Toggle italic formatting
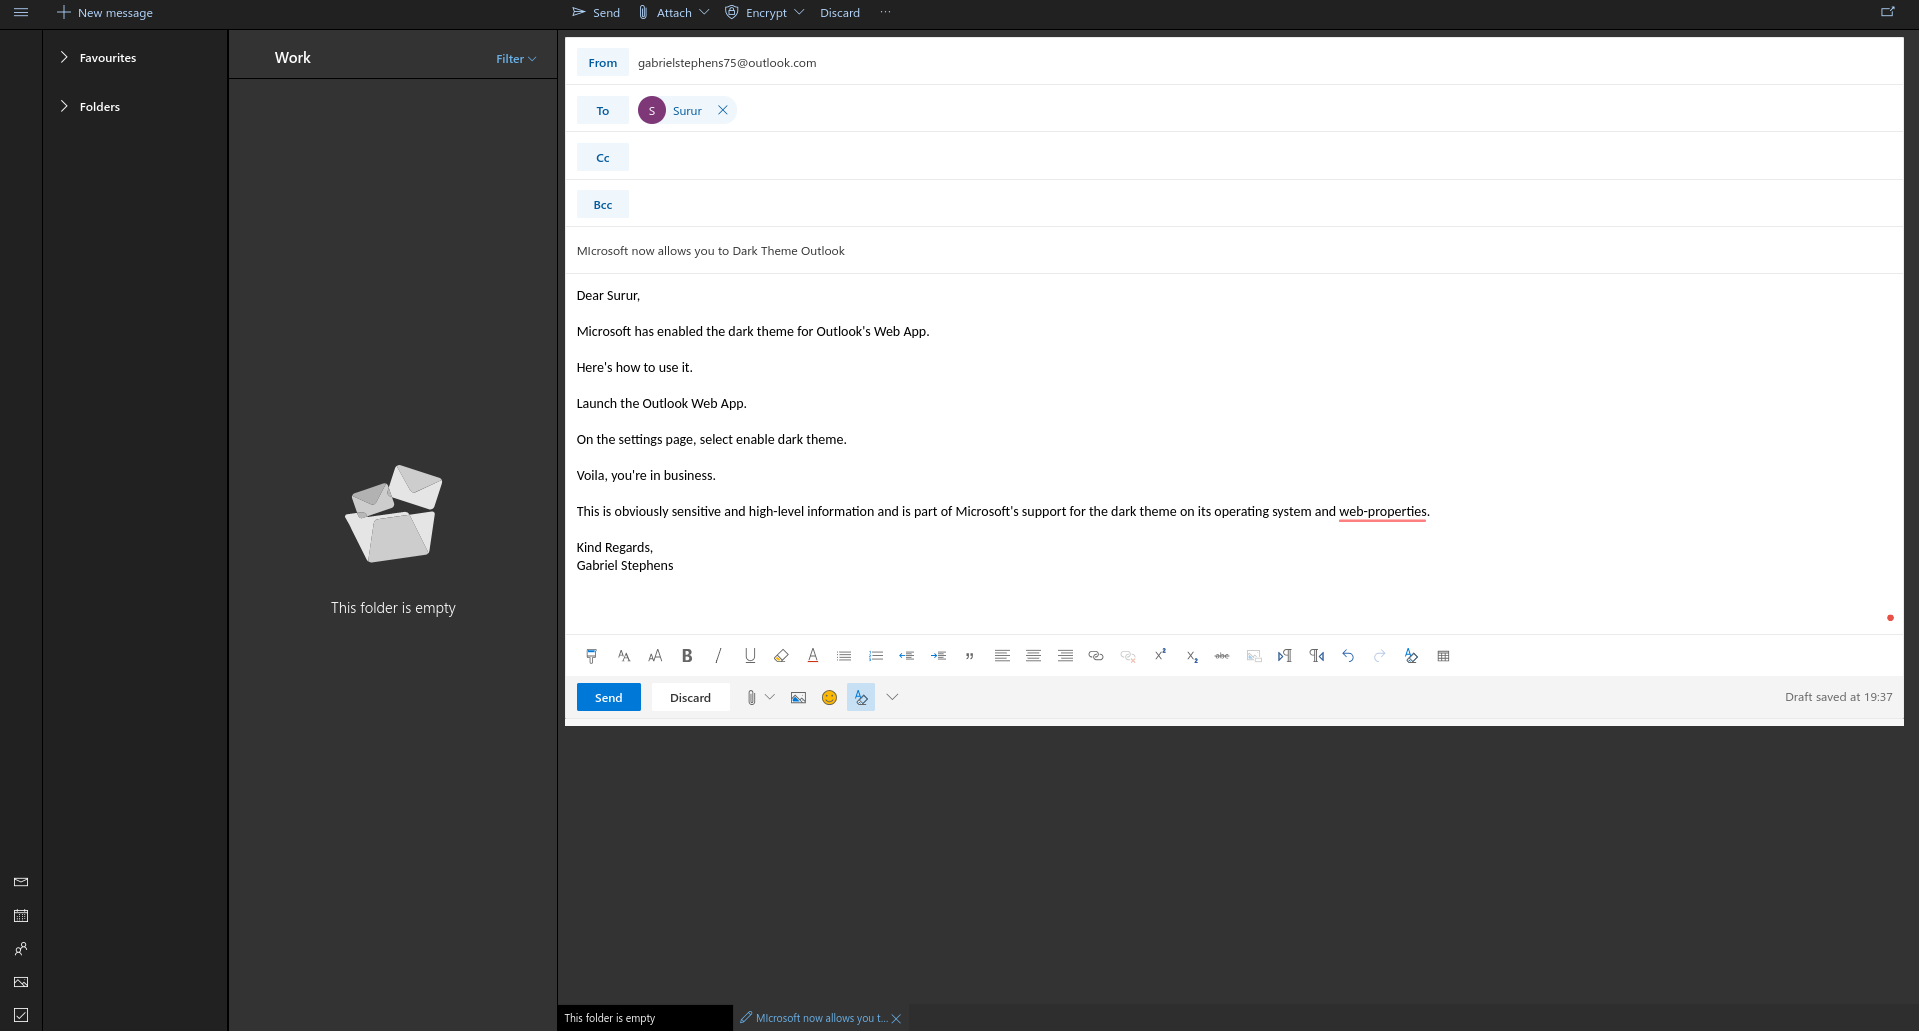 click(718, 656)
